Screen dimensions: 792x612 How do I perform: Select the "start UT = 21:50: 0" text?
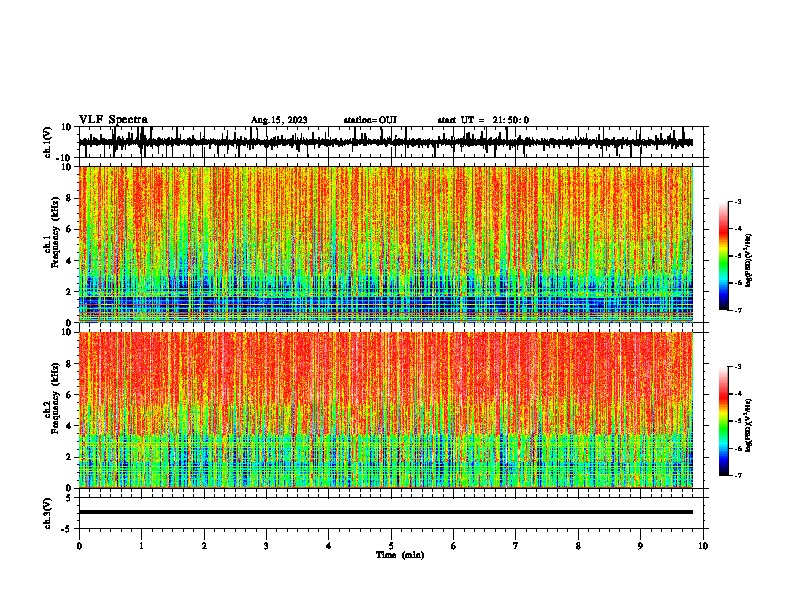pos(483,120)
